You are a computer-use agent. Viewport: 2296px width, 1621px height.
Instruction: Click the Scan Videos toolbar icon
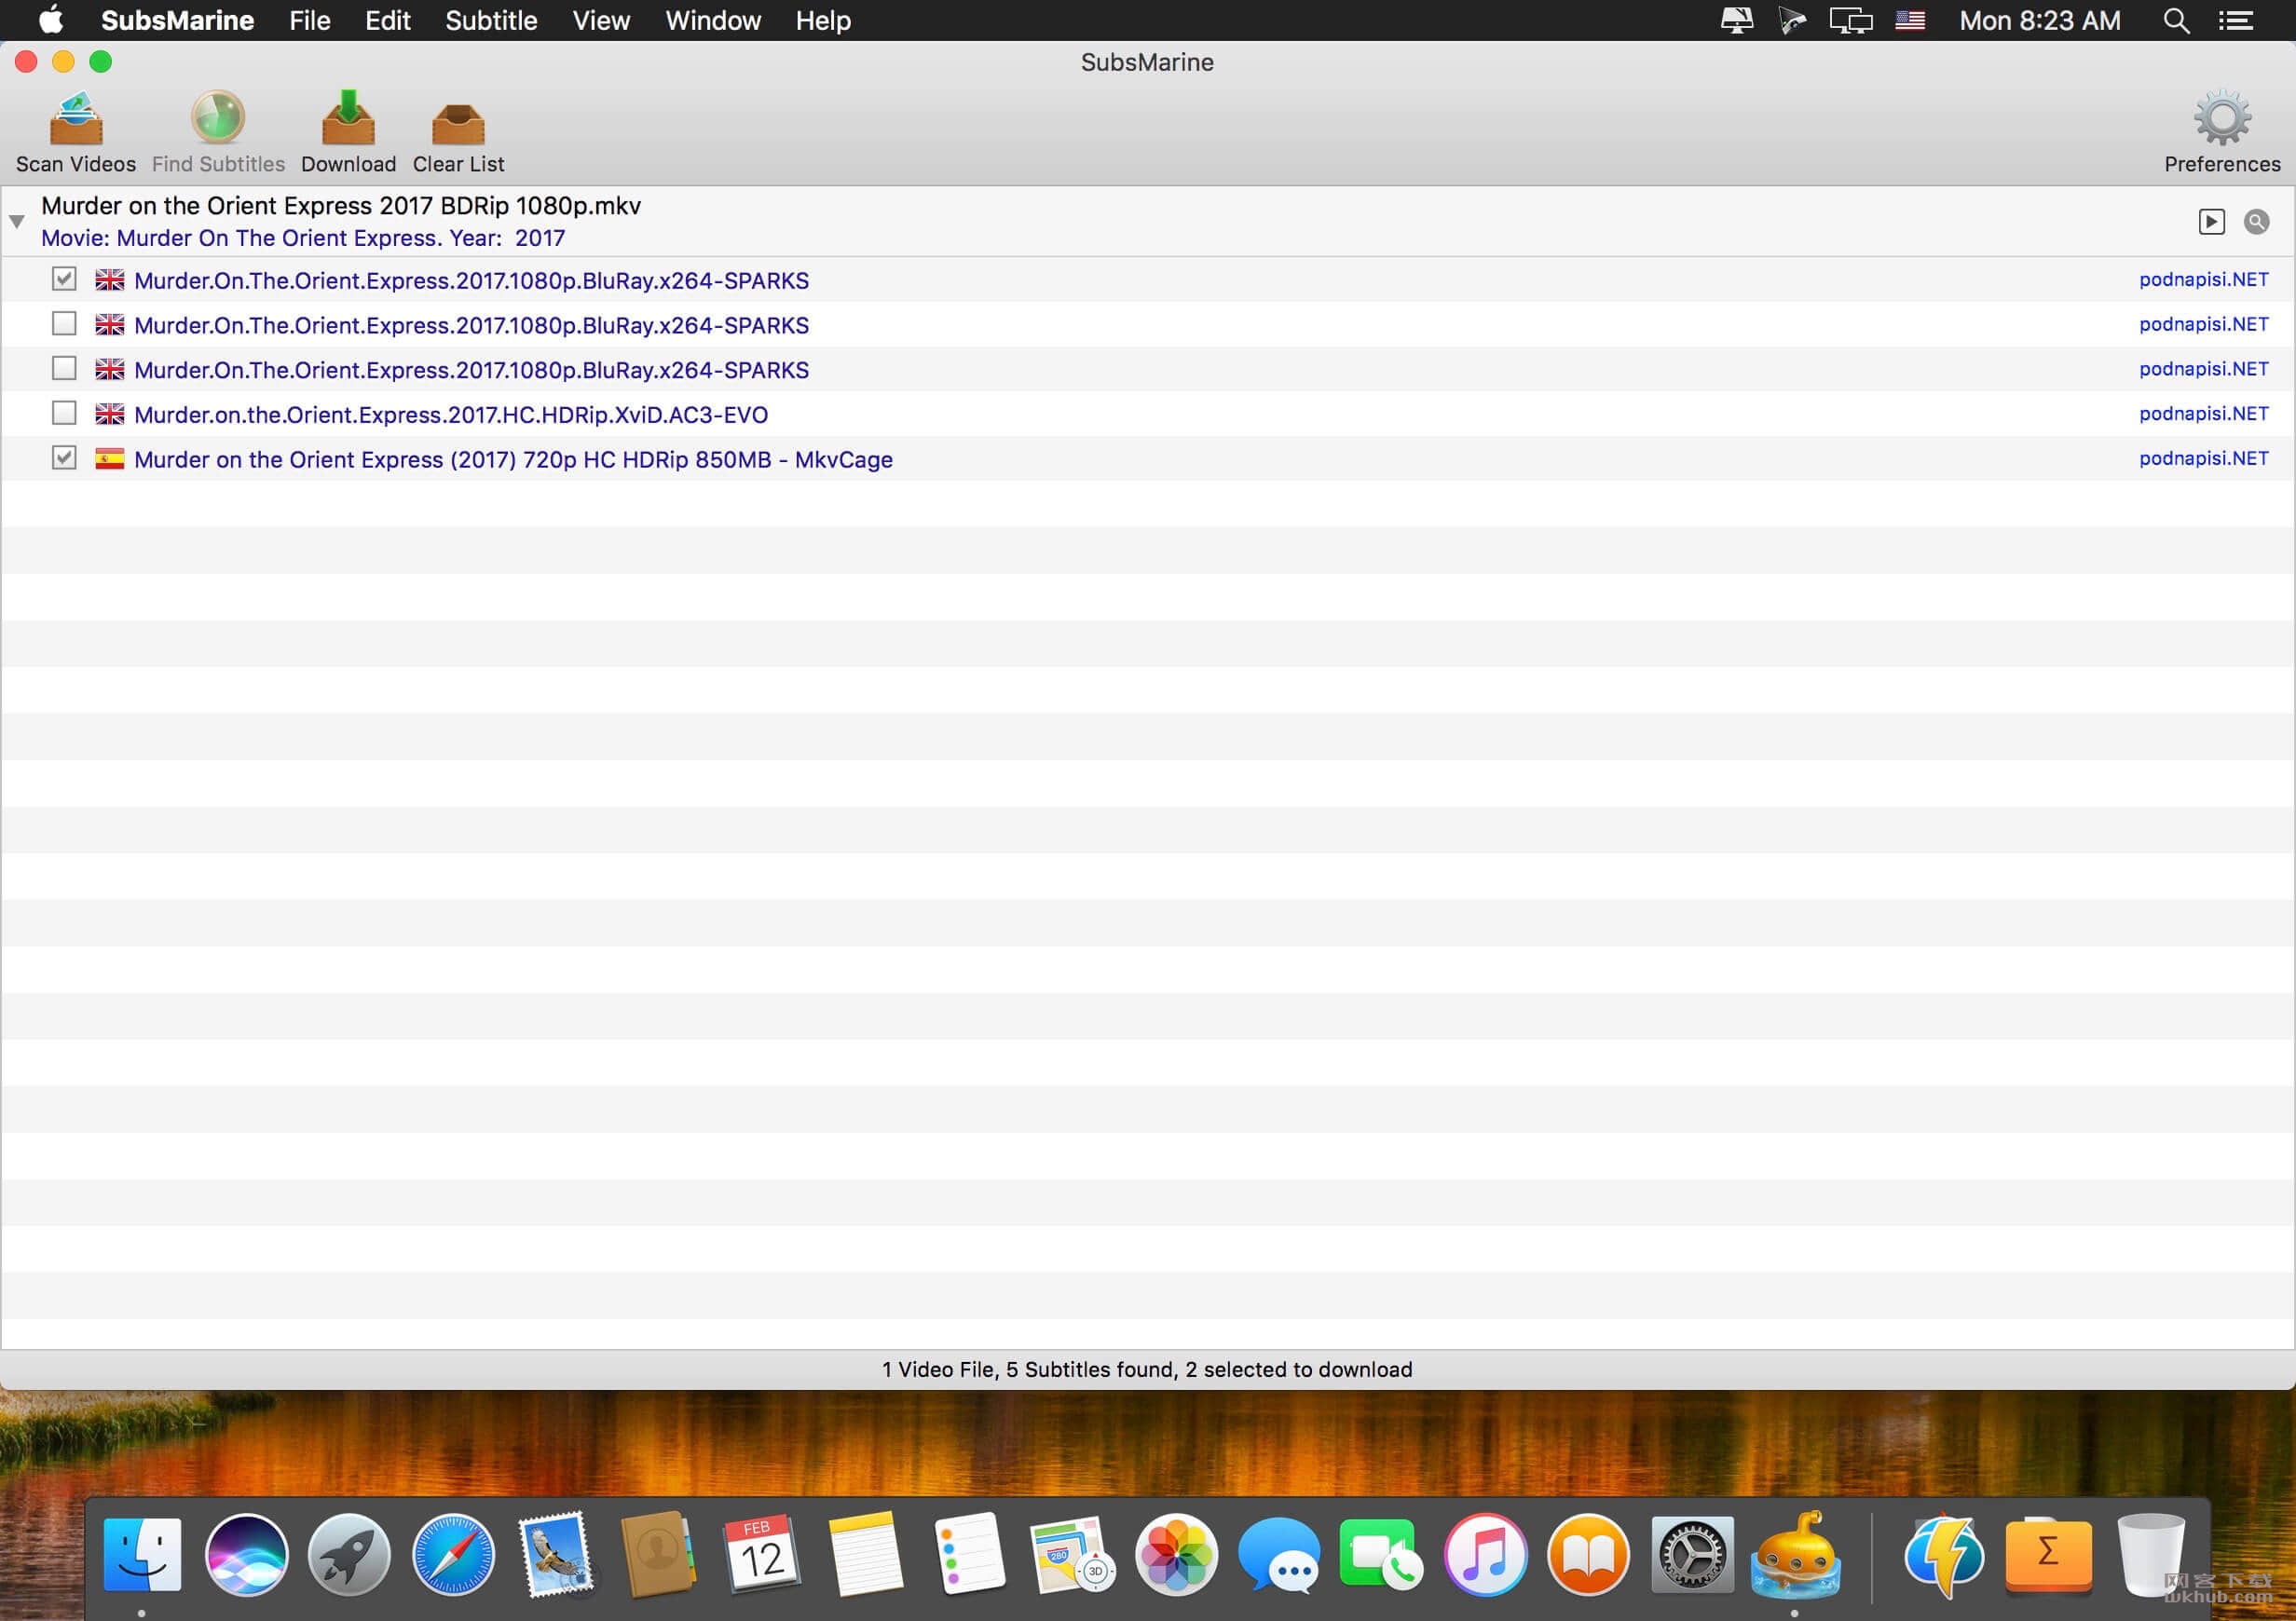tap(76, 118)
